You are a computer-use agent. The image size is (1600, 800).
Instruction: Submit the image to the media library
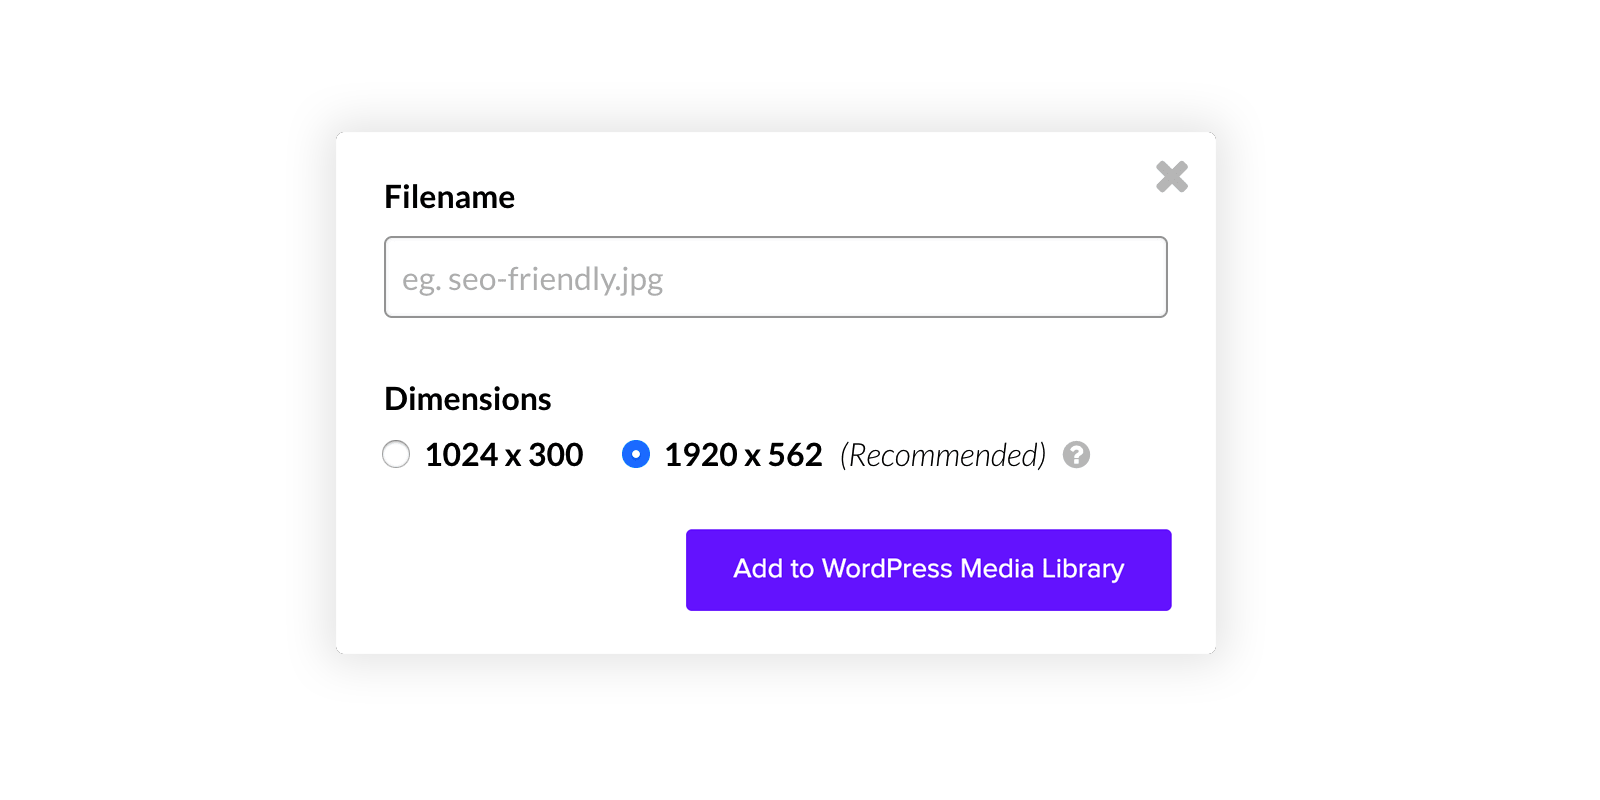point(928,569)
